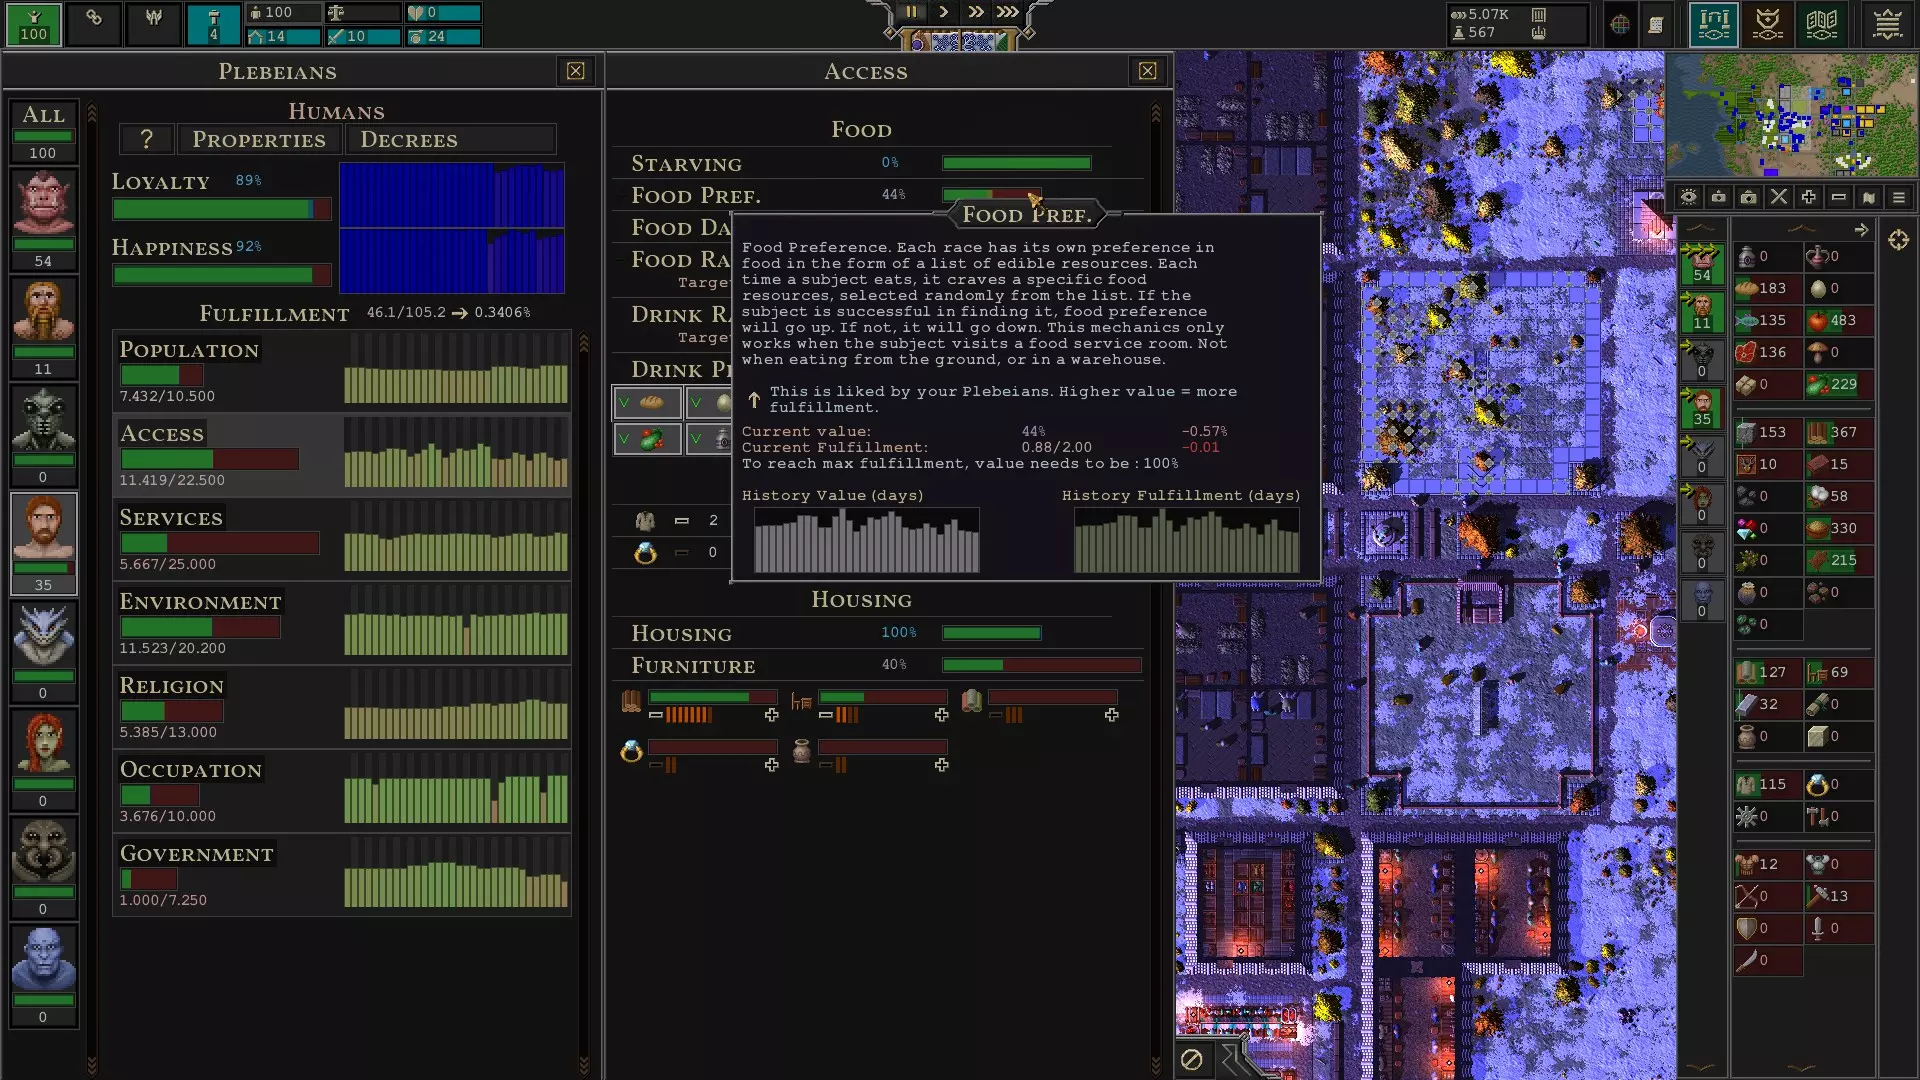Click the question mark help button

click(146, 140)
